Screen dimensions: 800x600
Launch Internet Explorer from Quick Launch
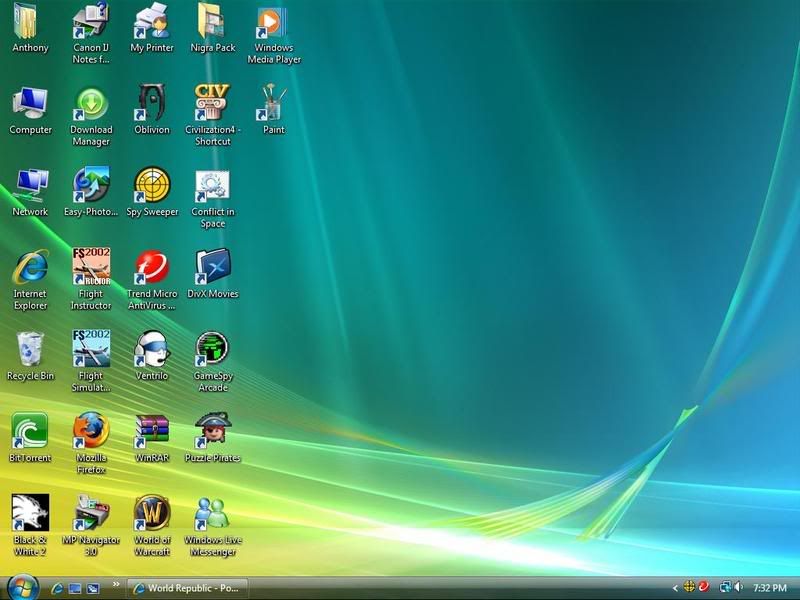coord(57,589)
